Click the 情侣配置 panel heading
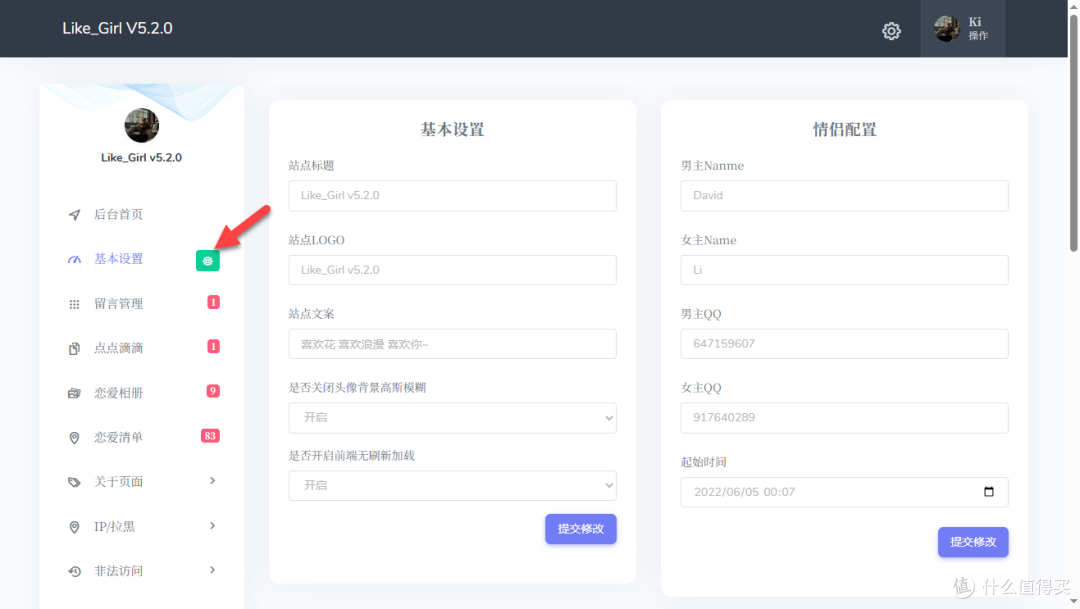This screenshot has height=609, width=1080. [x=844, y=130]
